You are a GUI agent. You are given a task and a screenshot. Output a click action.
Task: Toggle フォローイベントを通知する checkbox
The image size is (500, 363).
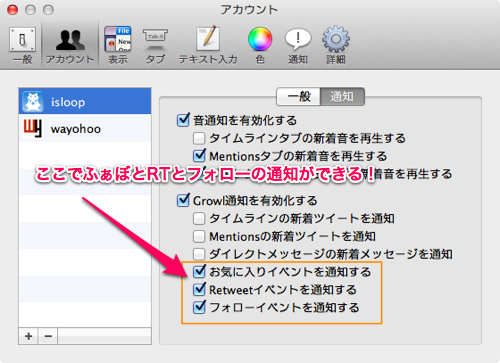[199, 307]
